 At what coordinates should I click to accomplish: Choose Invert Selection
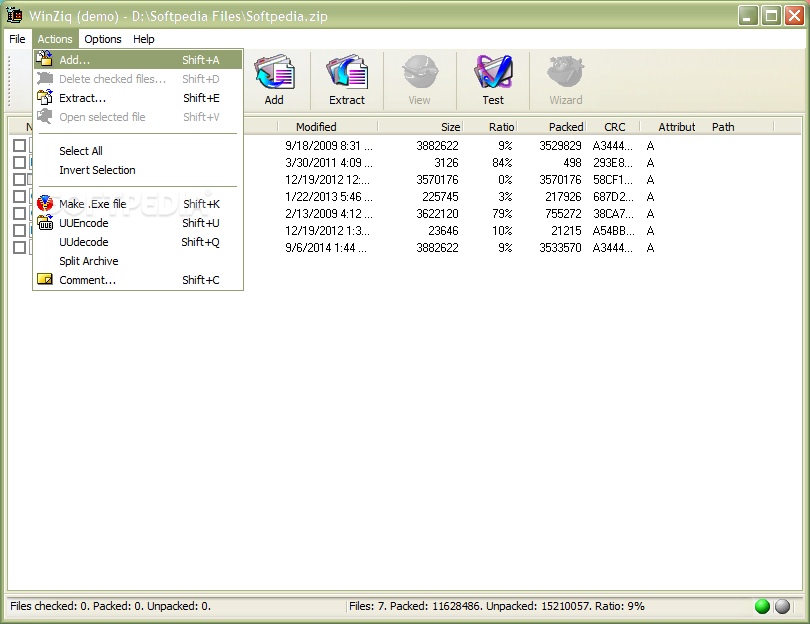(x=137, y=170)
